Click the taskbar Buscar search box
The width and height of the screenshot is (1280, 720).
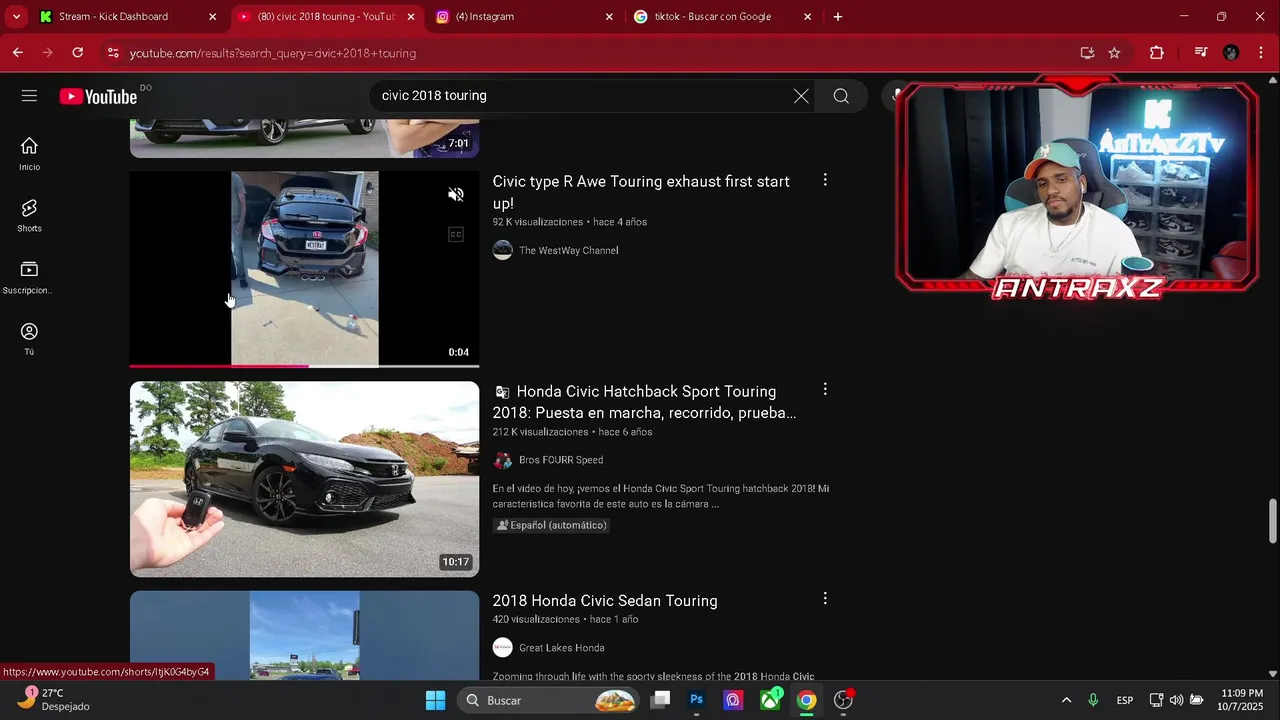(549, 700)
